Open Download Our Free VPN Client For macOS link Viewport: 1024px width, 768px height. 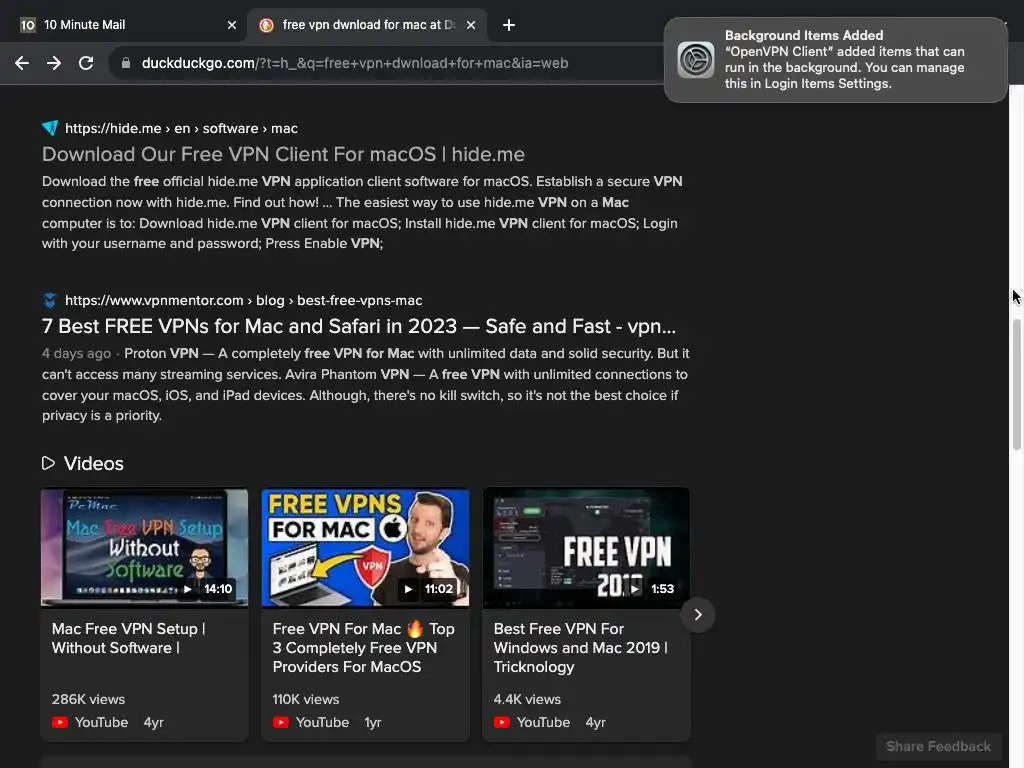[x=283, y=154]
